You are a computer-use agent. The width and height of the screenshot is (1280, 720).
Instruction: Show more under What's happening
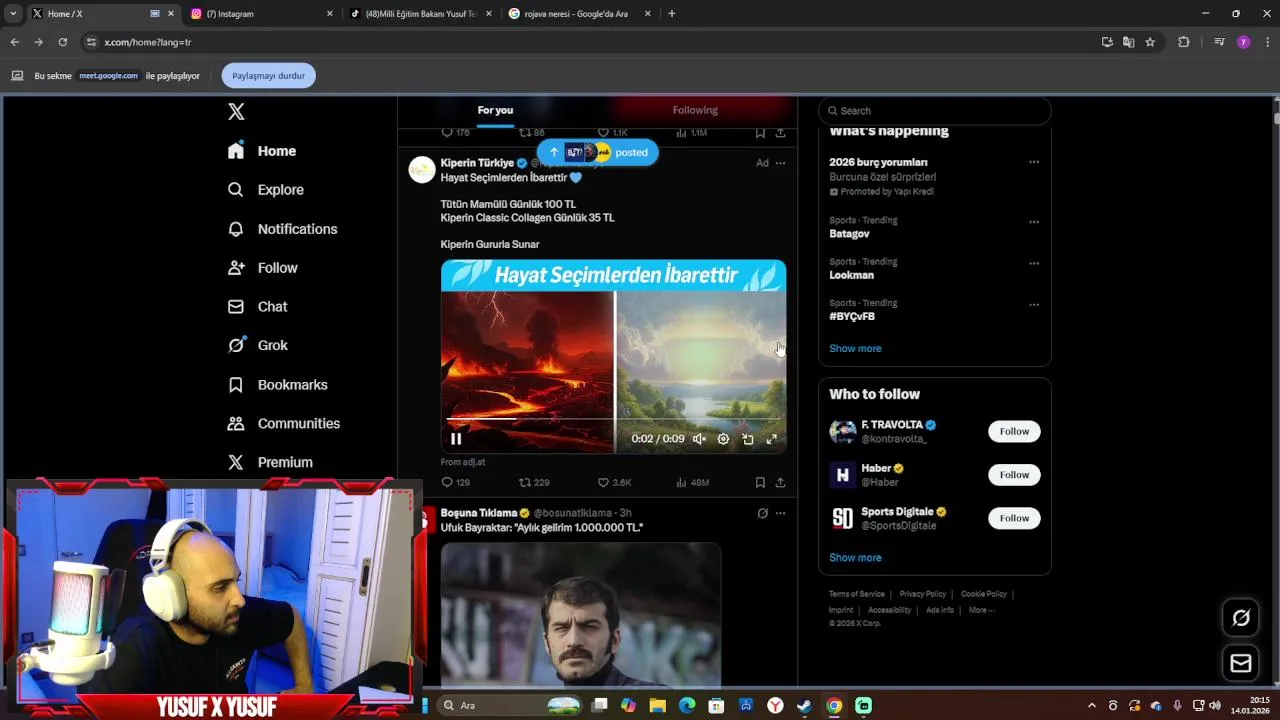(855, 348)
